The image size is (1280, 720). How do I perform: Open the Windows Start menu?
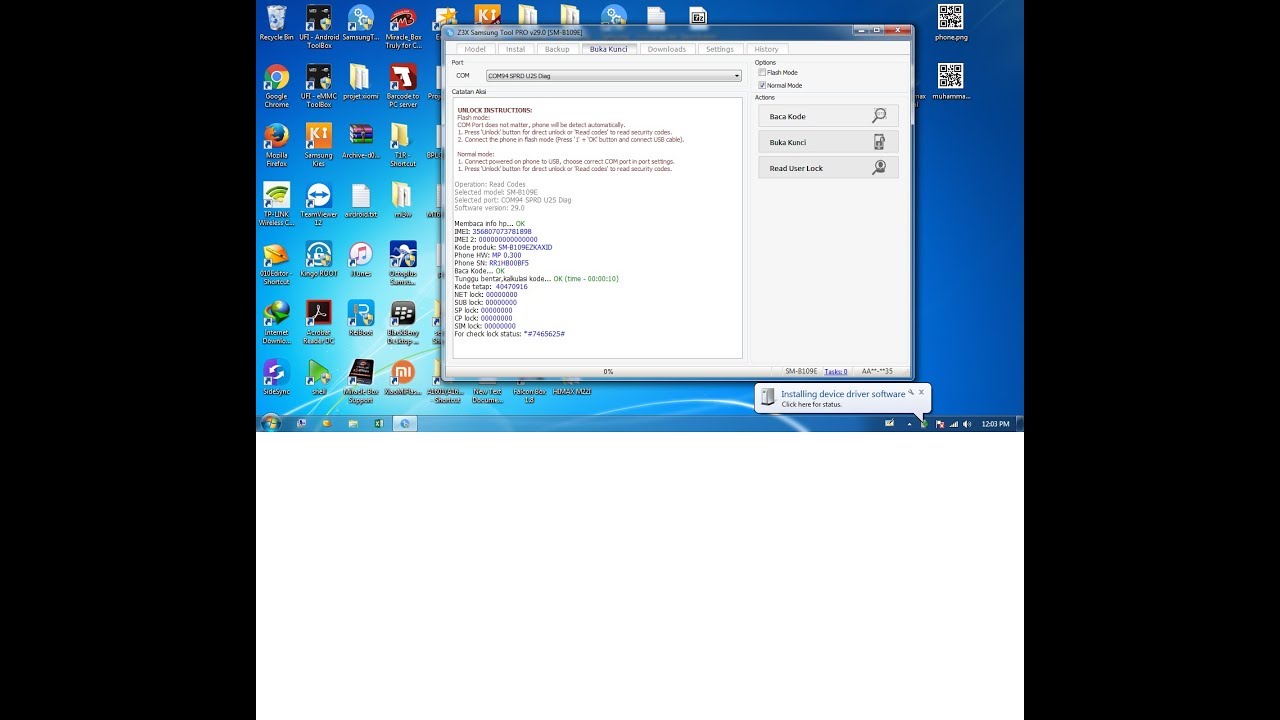(271, 423)
